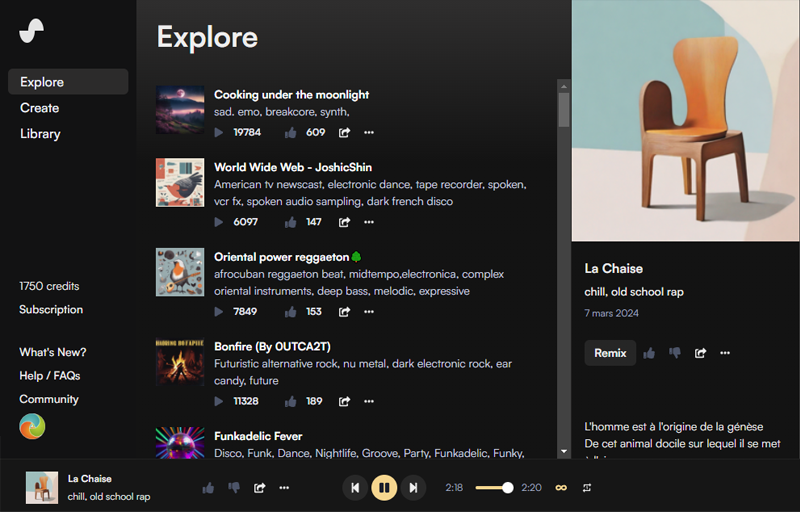Click the Explore page heading
Image resolution: width=800 pixels, height=512 pixels.
coord(207,37)
